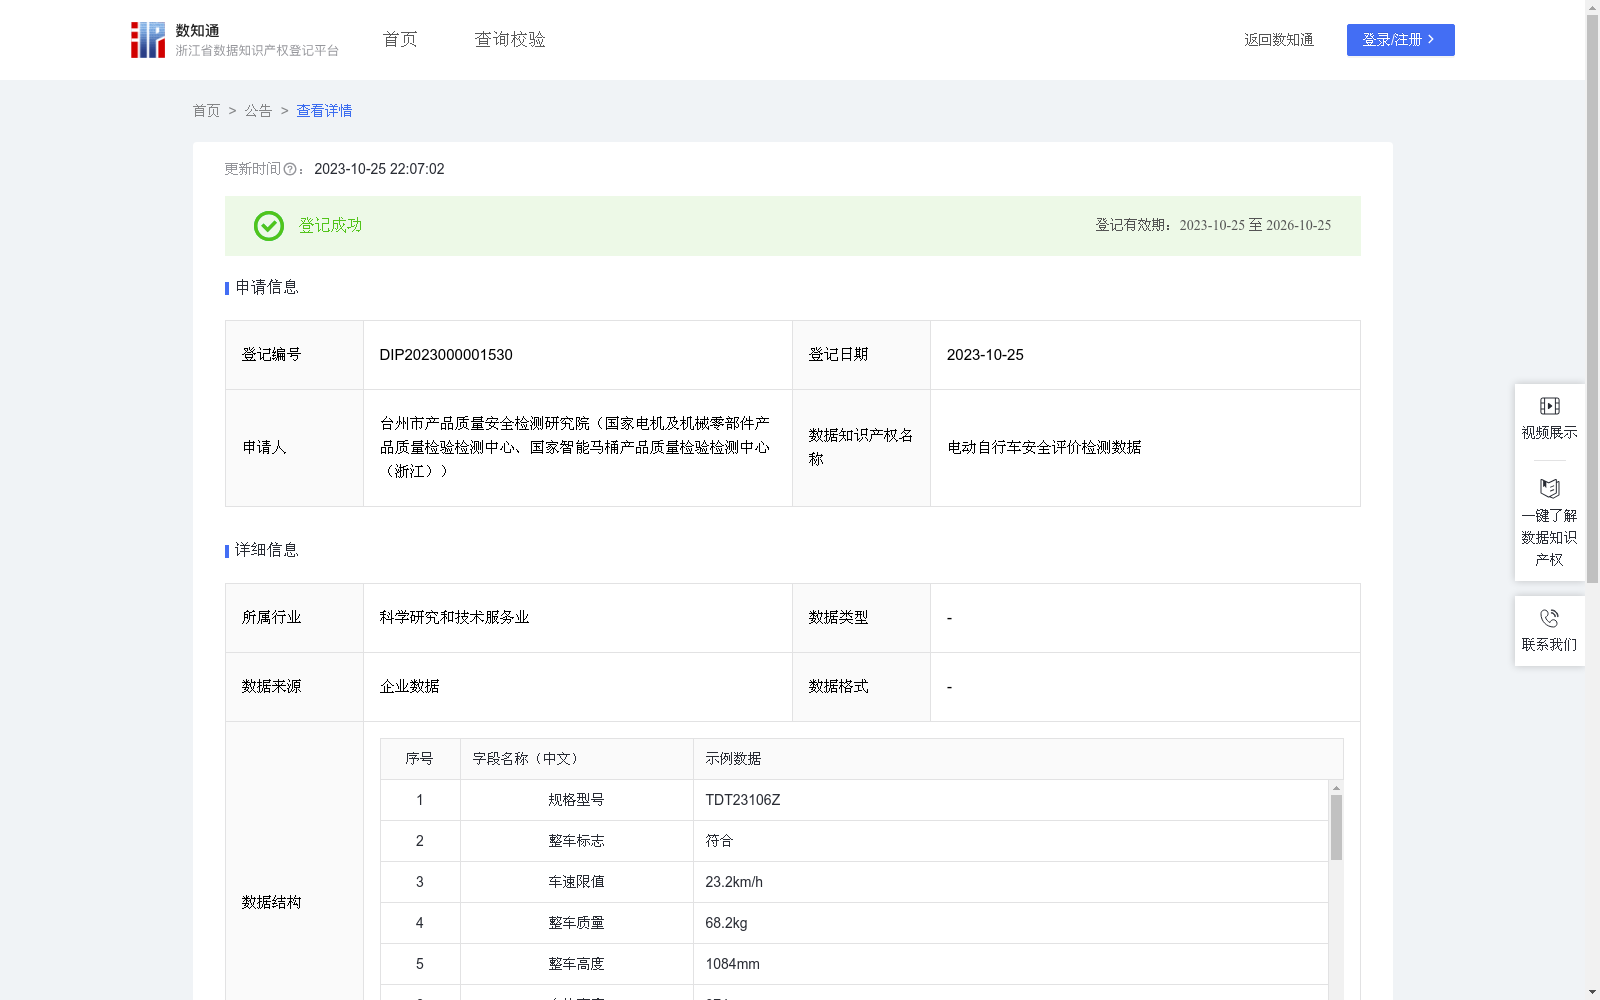The image size is (1600, 1000).
Task: Click the 数知通 platform logo
Action: click(x=234, y=40)
